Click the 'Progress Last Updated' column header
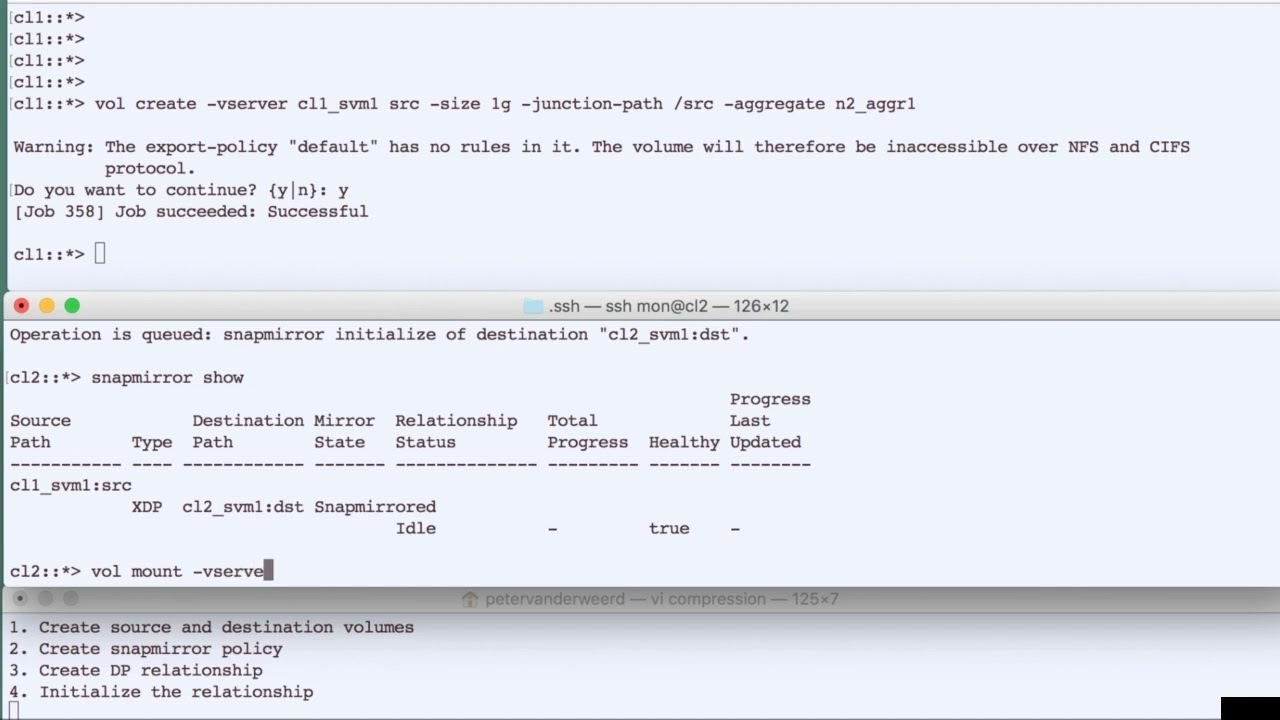 click(770, 420)
